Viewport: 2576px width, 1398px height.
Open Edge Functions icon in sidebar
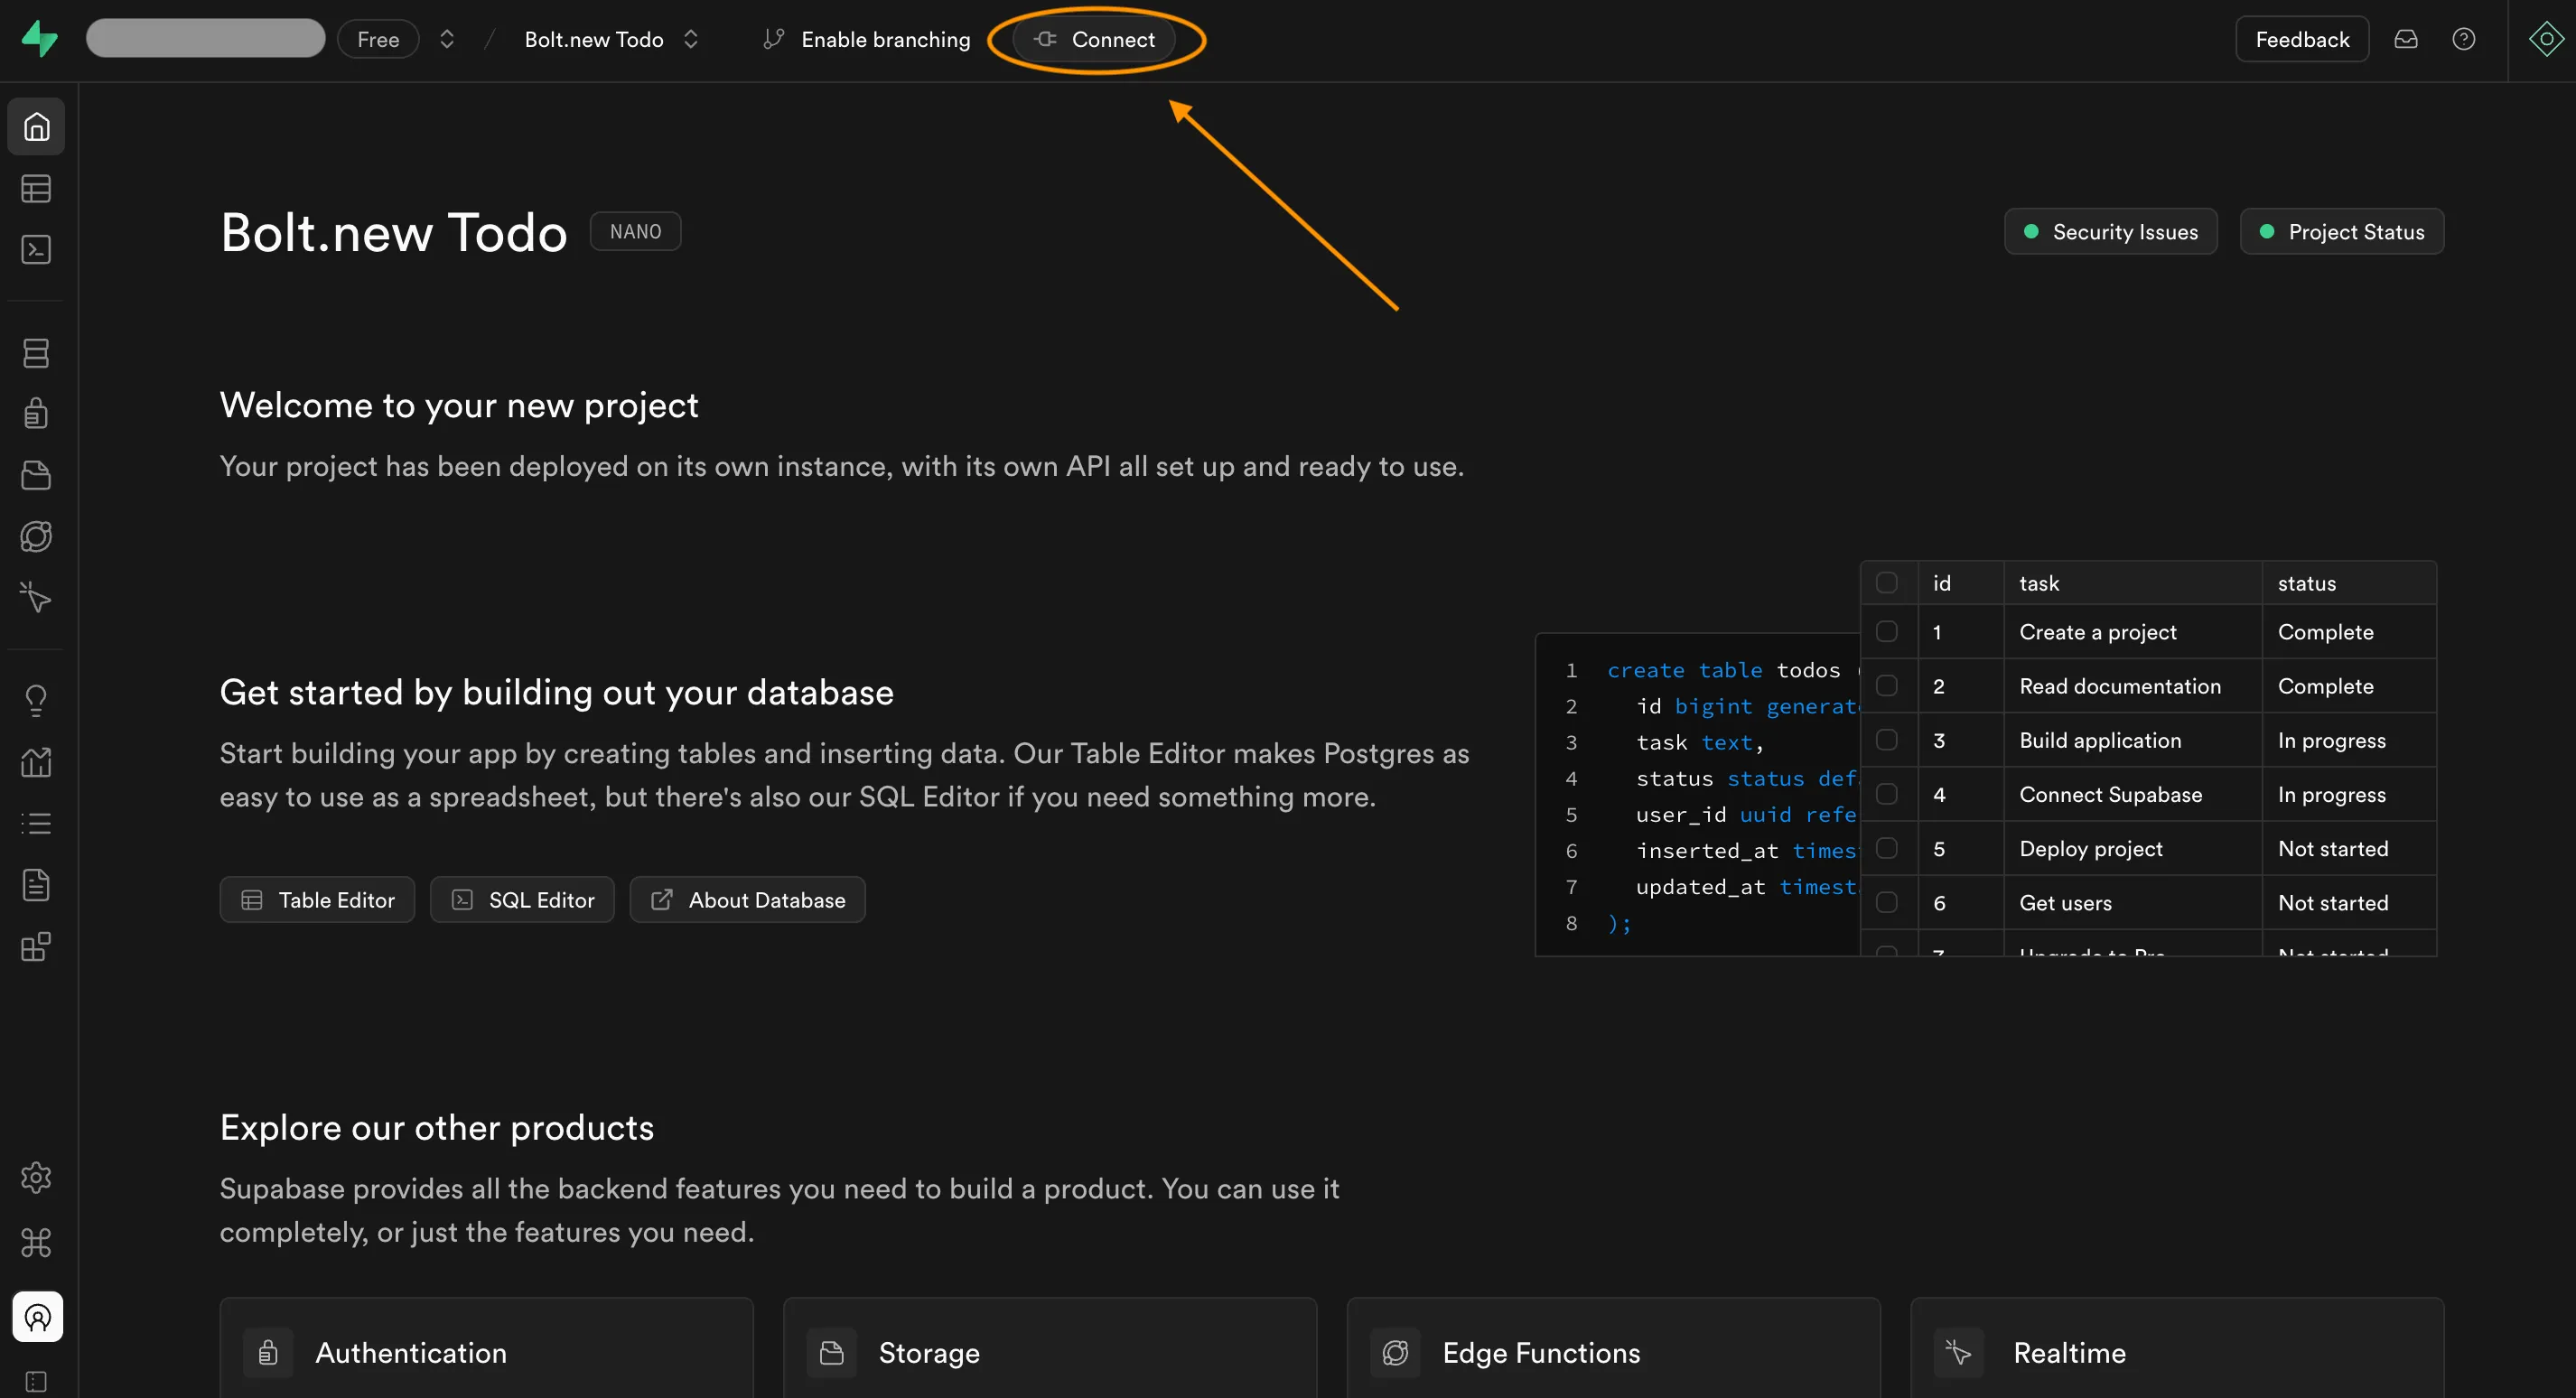[36, 536]
